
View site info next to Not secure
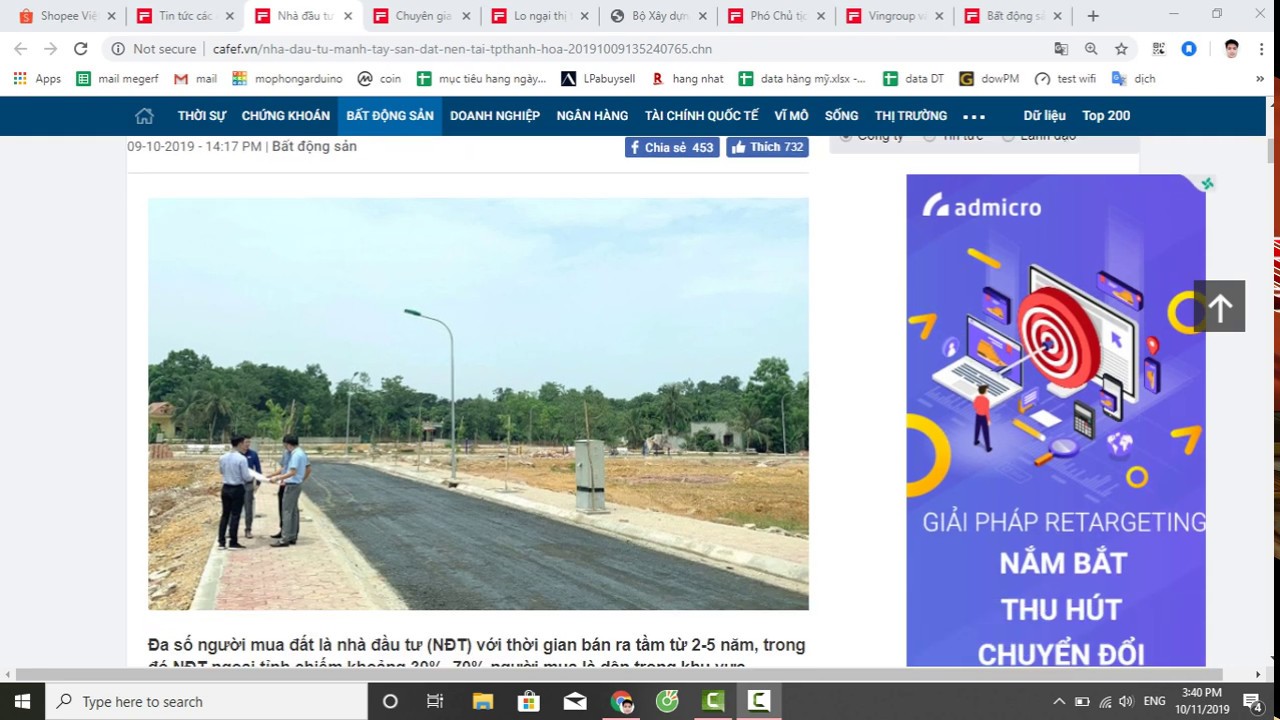118,49
